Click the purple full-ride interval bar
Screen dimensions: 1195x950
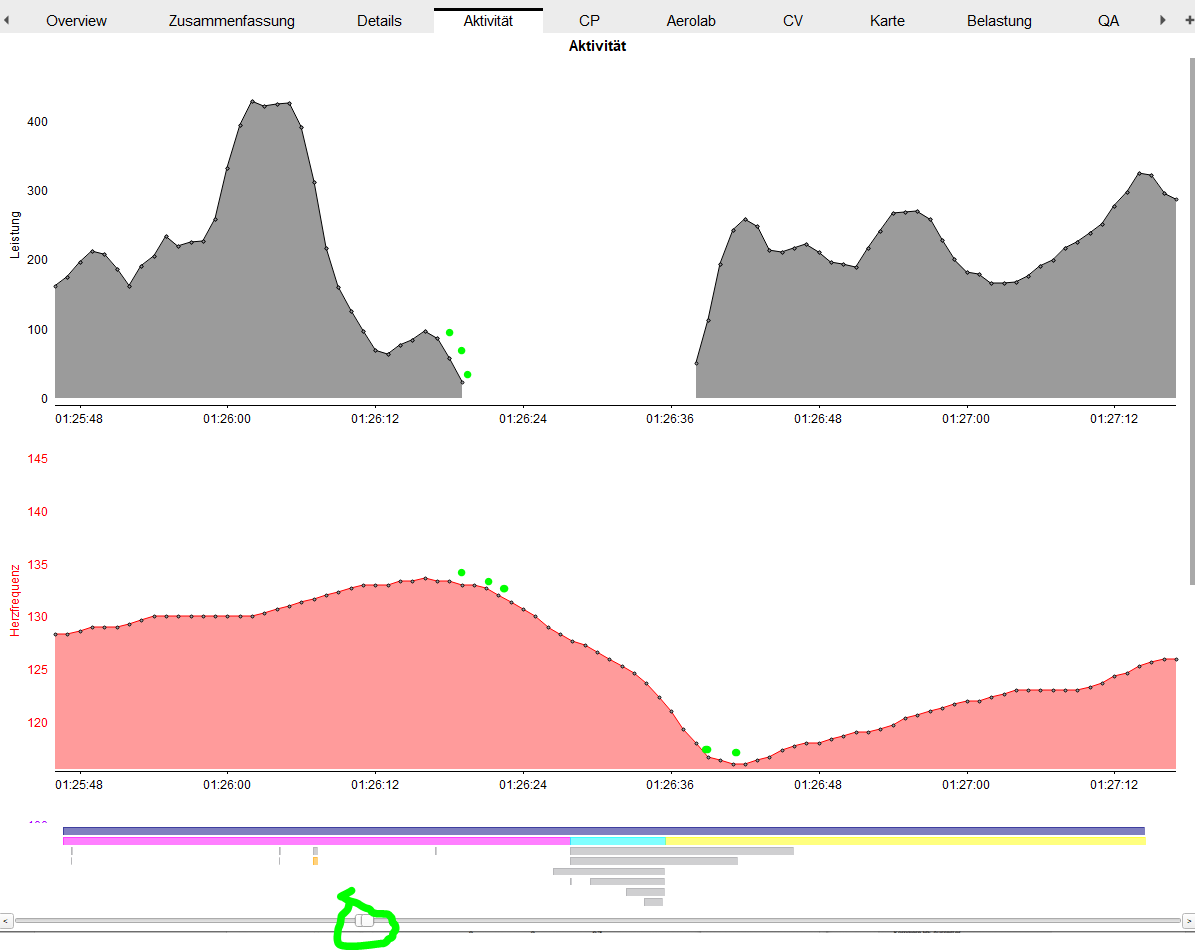coord(603,831)
